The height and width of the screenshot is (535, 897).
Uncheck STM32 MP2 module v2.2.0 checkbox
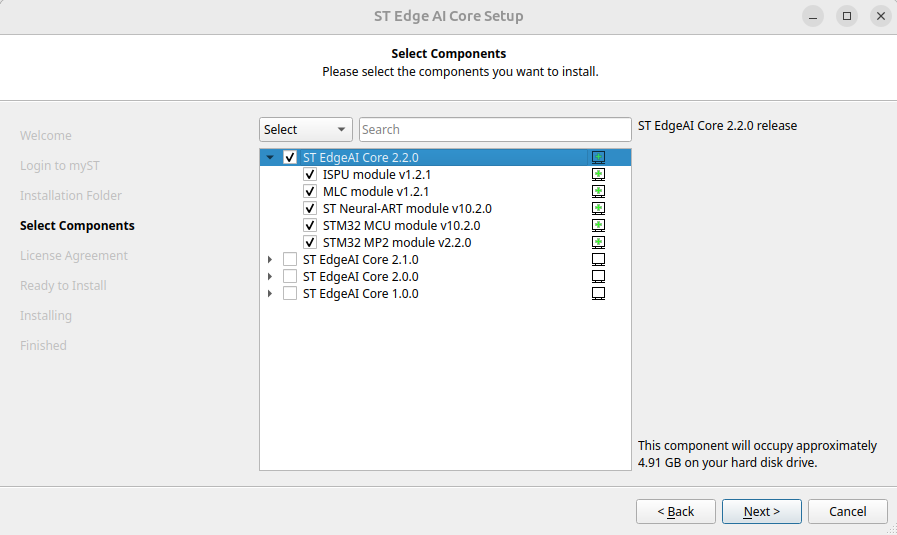(310, 243)
